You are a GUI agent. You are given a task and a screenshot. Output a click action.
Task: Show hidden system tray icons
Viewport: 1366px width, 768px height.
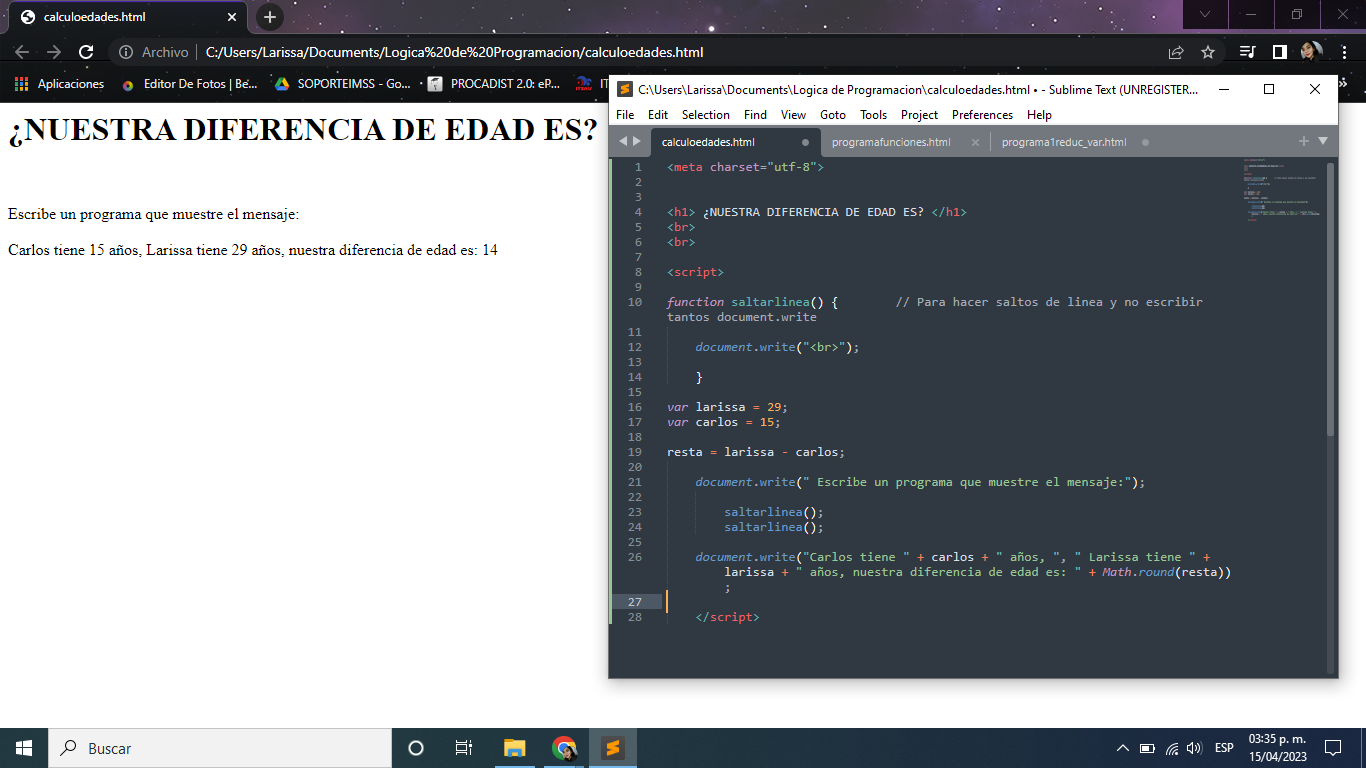click(x=1123, y=748)
